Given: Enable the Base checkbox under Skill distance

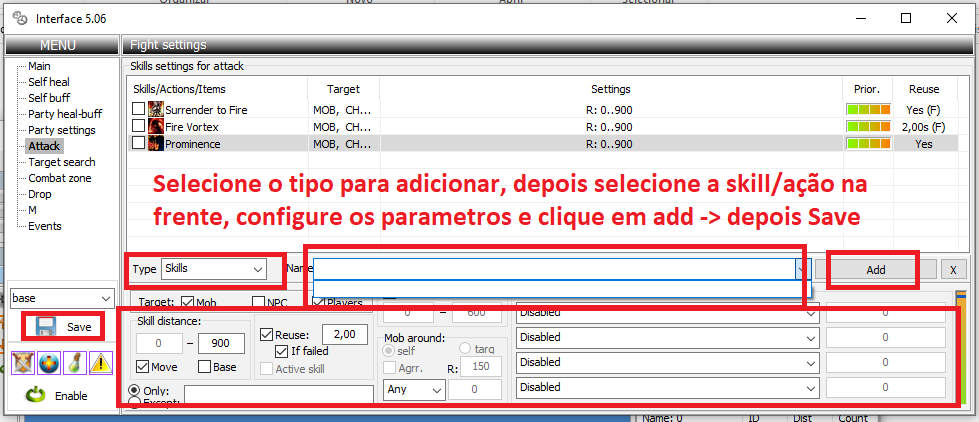Looking at the screenshot, I should point(205,367).
